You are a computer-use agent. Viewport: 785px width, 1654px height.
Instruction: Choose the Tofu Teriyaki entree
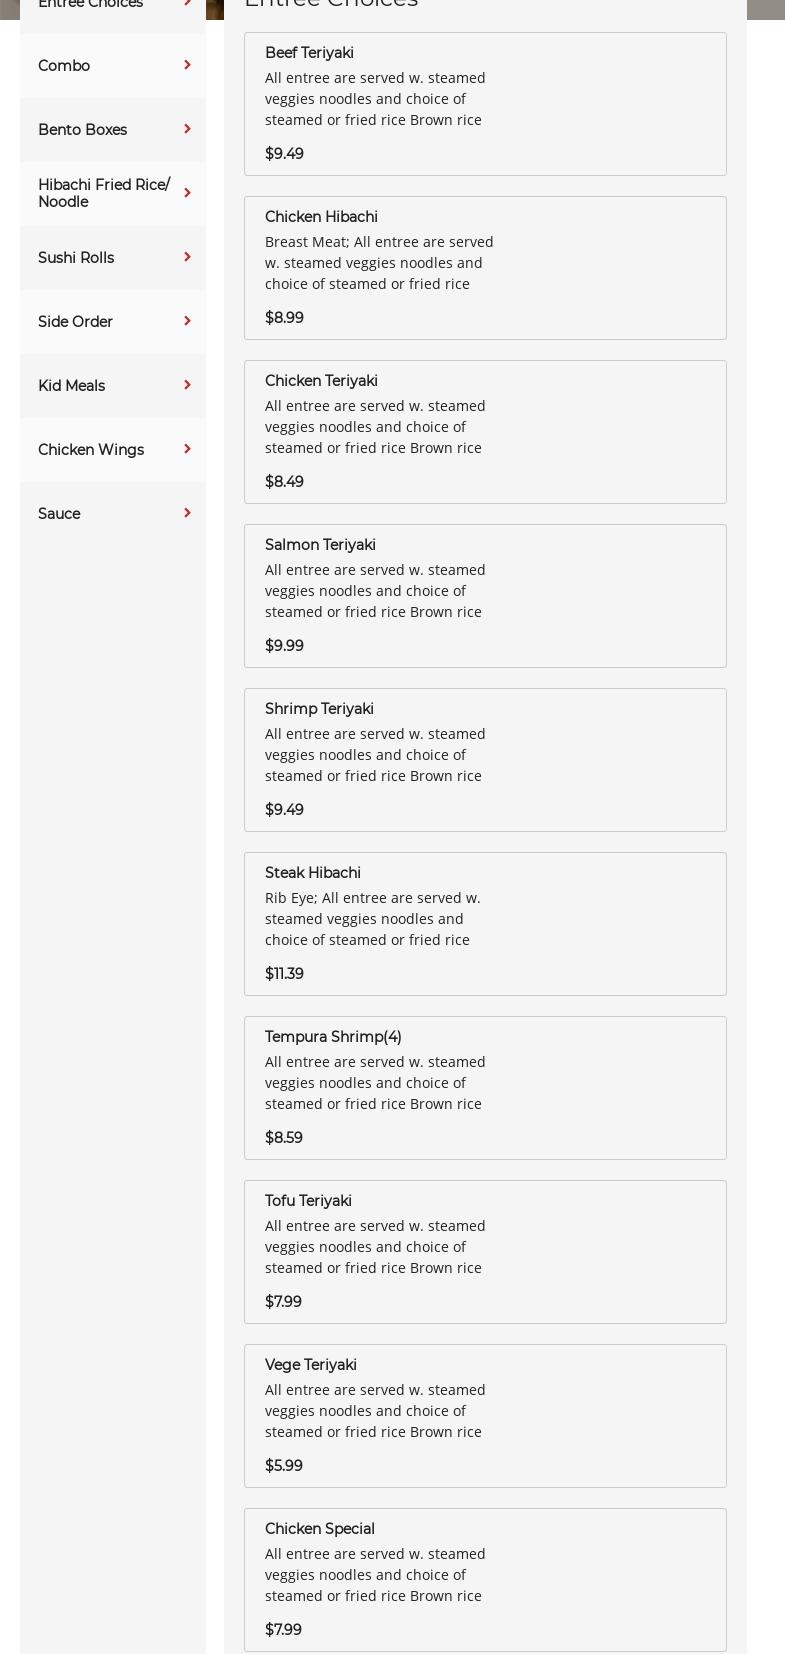pos(308,1201)
